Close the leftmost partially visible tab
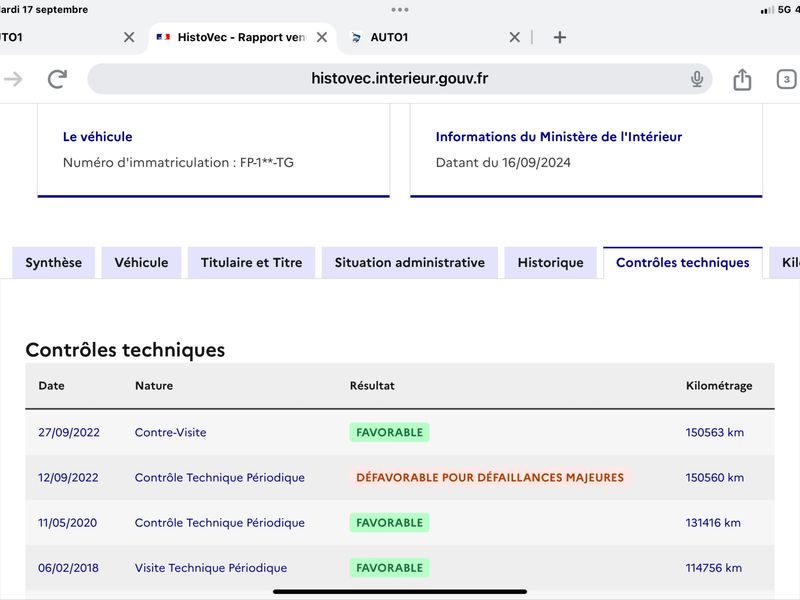This screenshot has height=600, width=800. (x=129, y=37)
